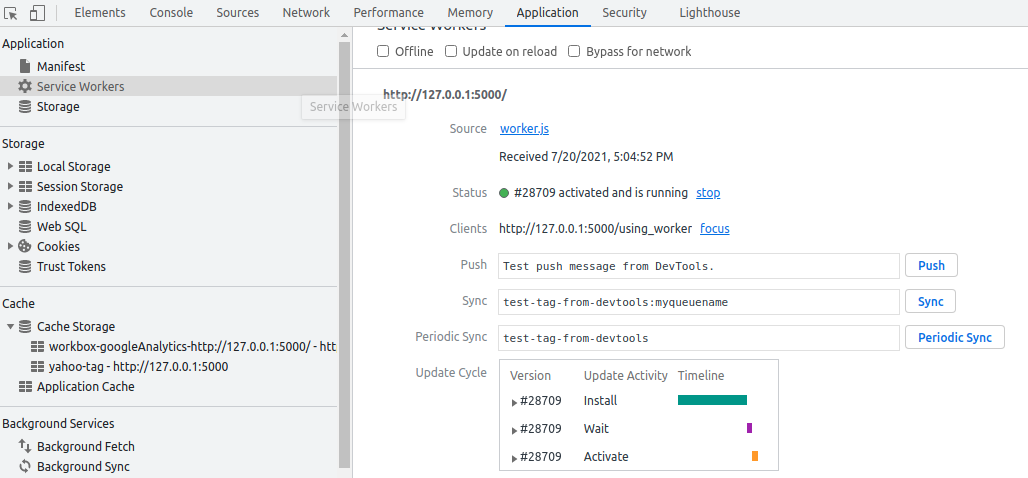Toggle the device toolbar icon
1028x478 pixels.
(x=37, y=13)
